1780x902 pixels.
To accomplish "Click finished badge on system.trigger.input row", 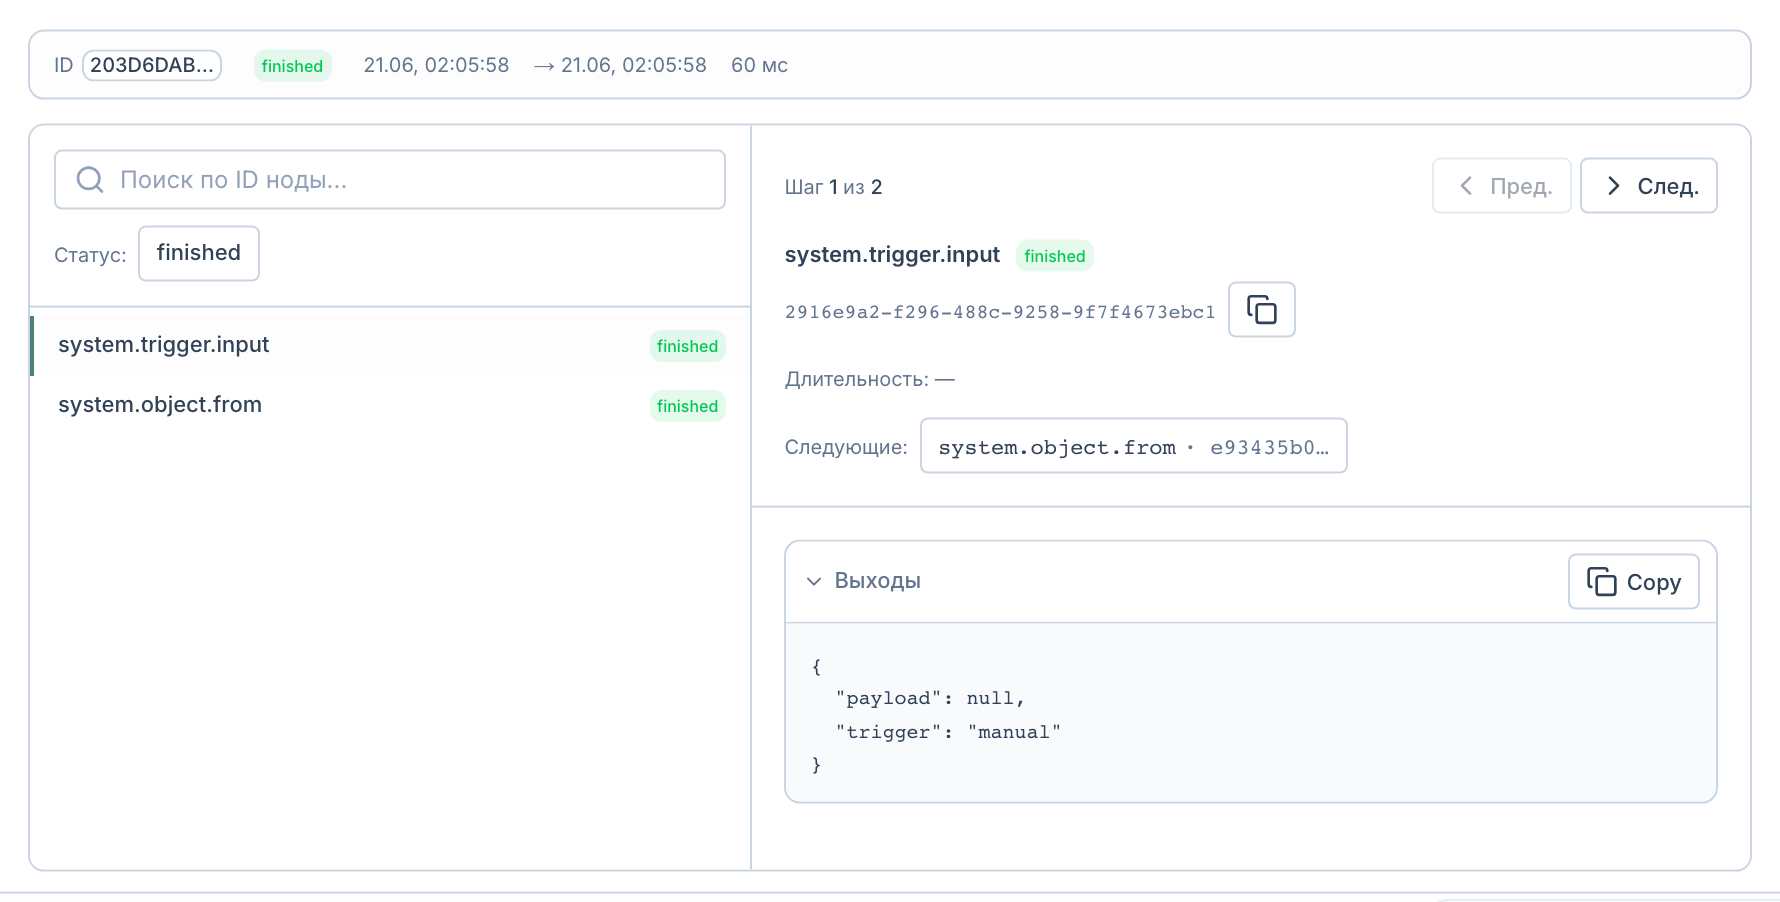I will click(x=687, y=346).
